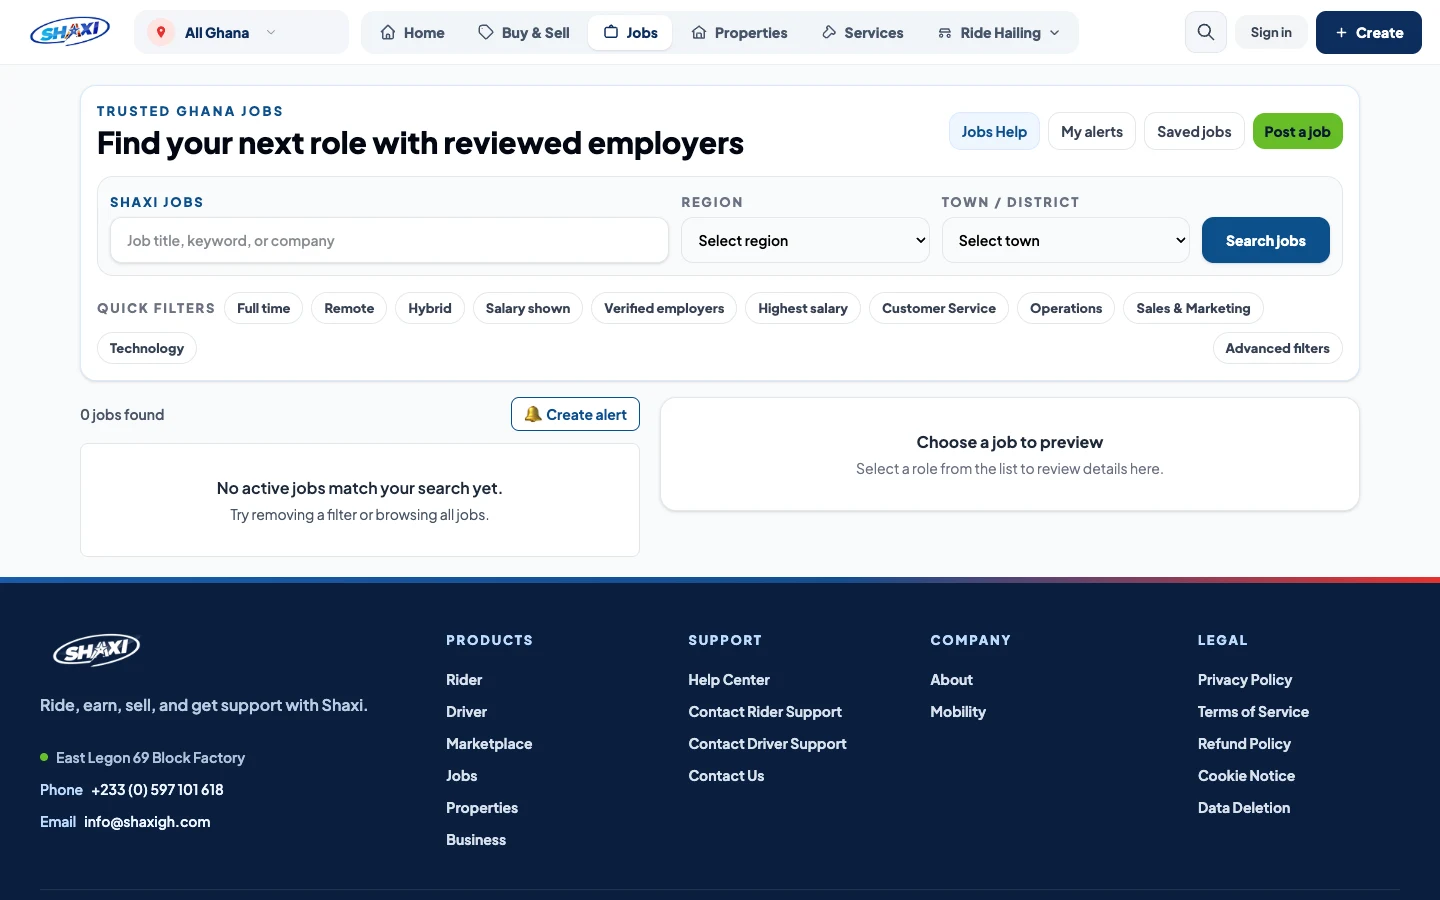Viewport: 1440px width, 900px height.
Task: Toggle the Highest salary filter
Action: 803,308
